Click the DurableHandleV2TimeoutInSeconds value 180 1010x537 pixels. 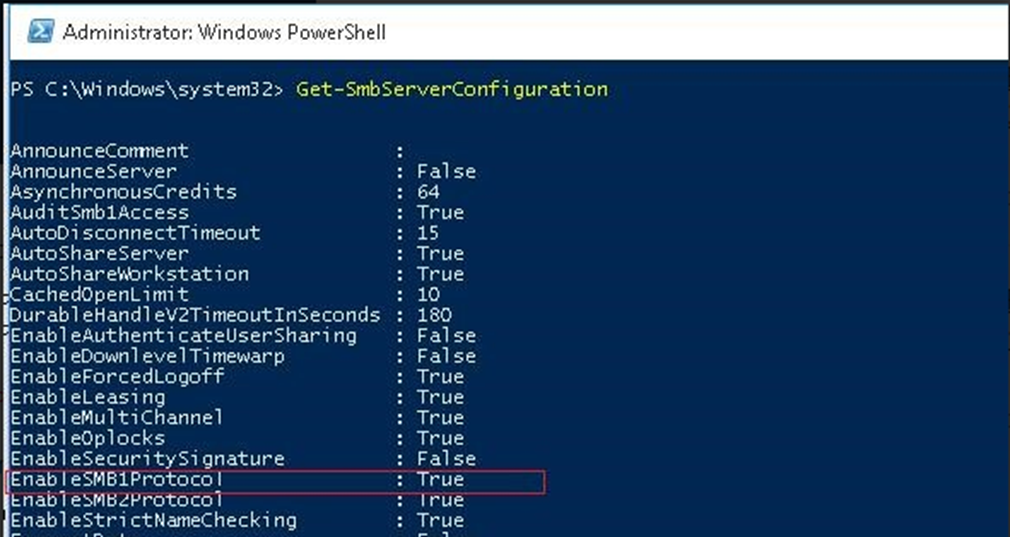coord(434,315)
